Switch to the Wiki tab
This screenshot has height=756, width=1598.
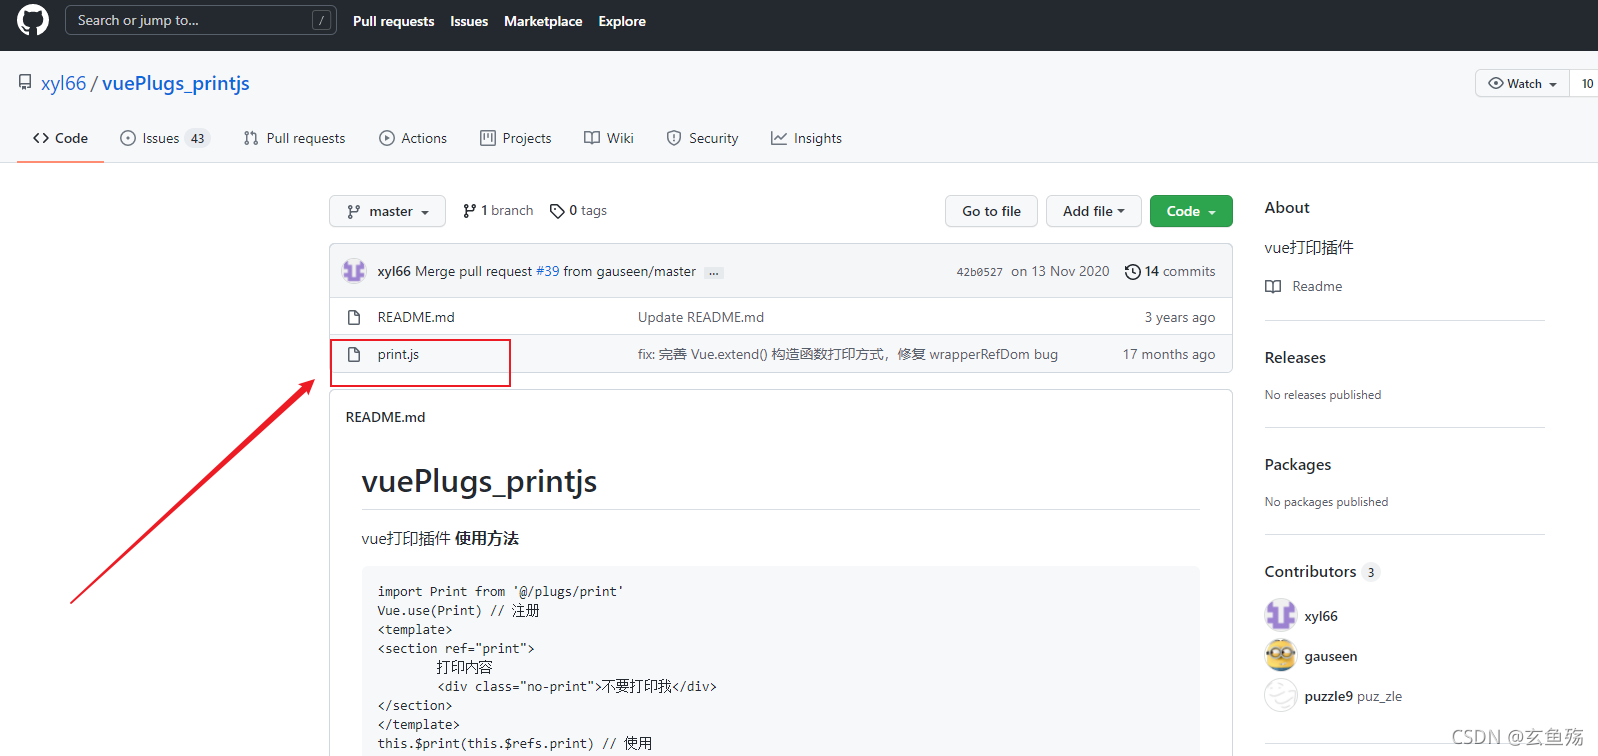[x=609, y=138]
